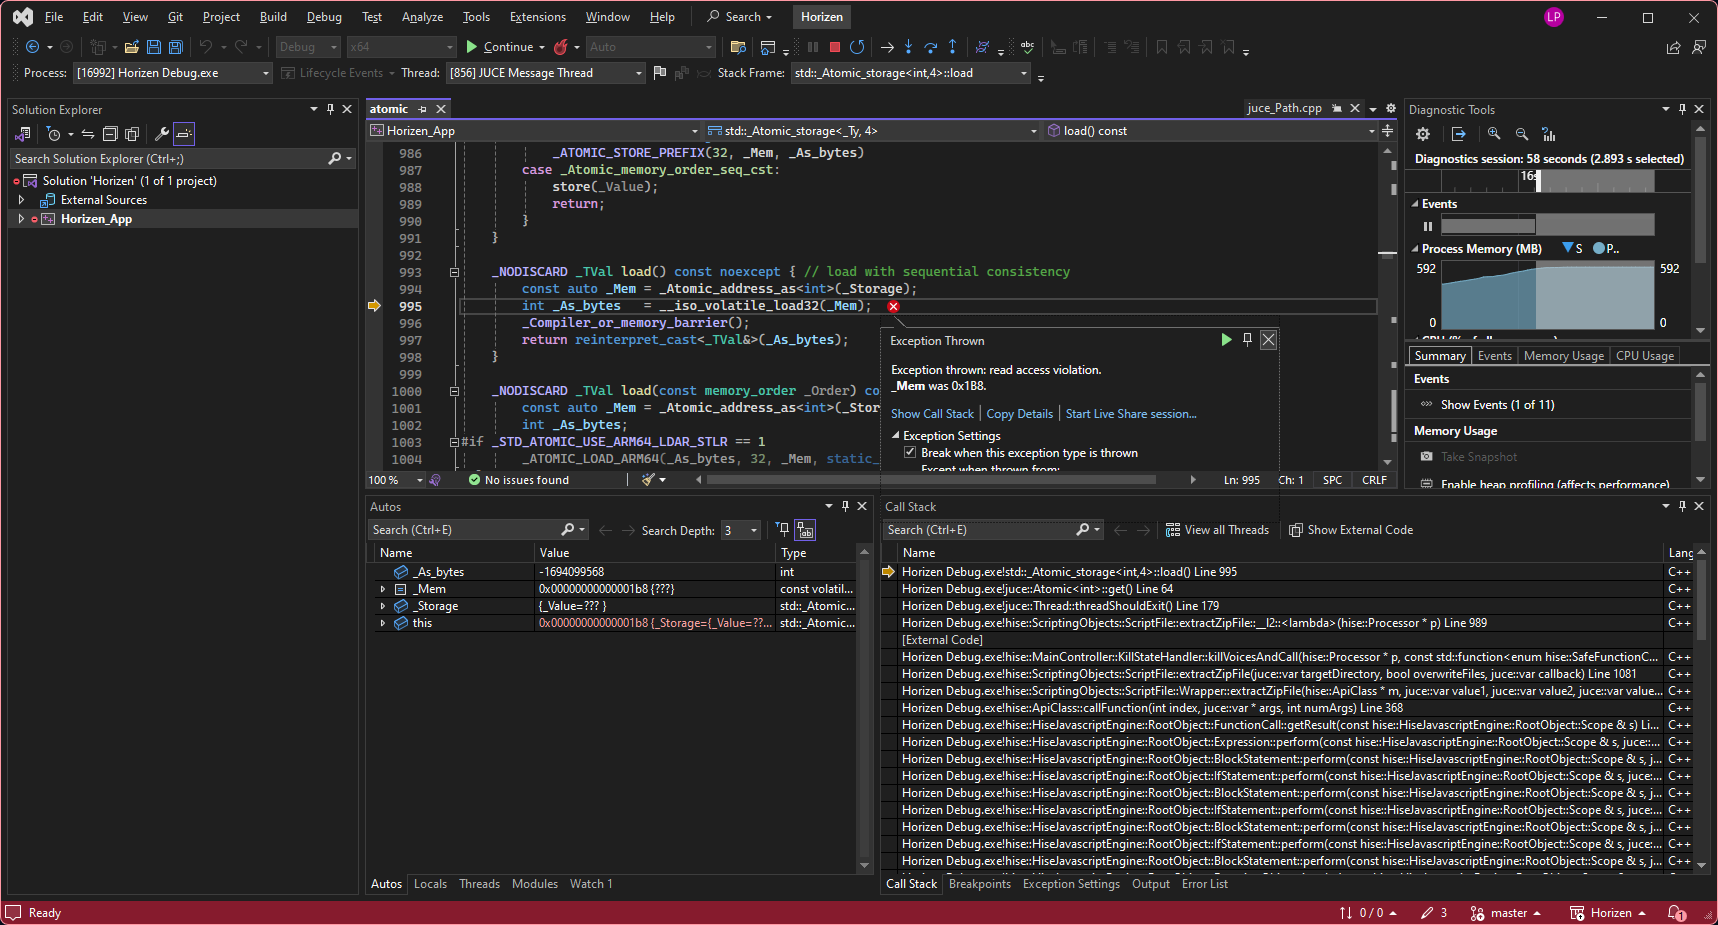Open Solution Explorer Properties wrench icon
The height and width of the screenshot is (925, 1718).
click(161, 134)
